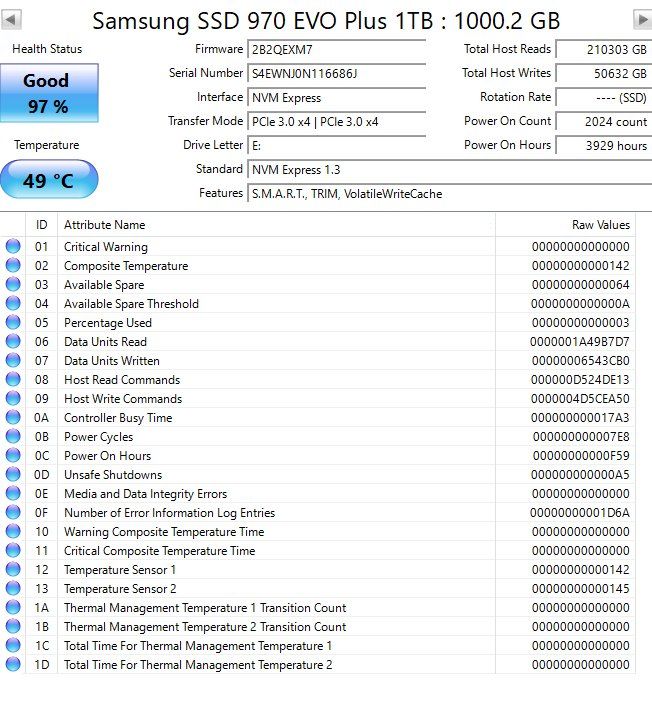The height and width of the screenshot is (715, 652).
Task: Click the status icon for Temperature Sensor 2
Action: [13, 588]
